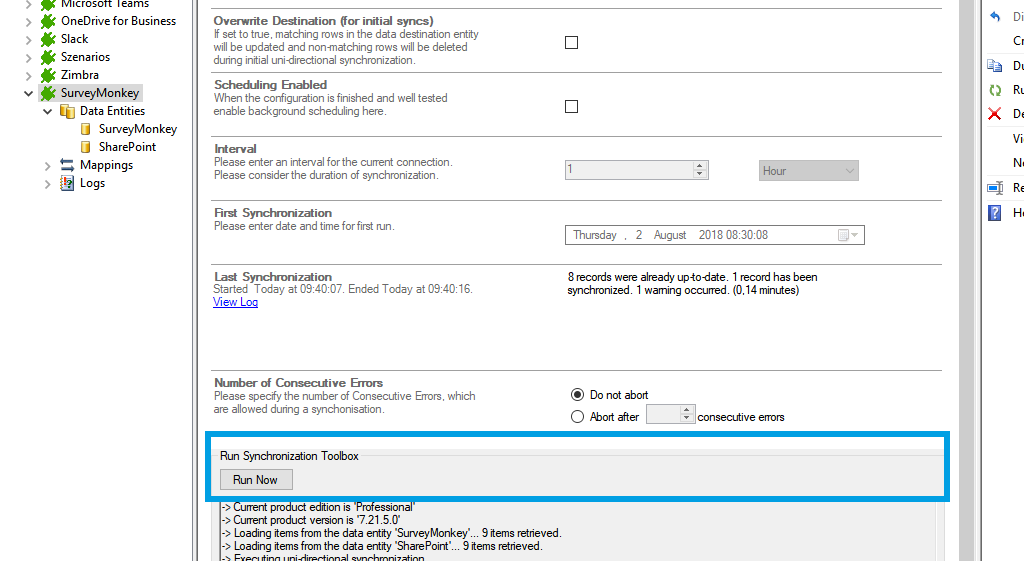Click the red X delete icon

click(x=995, y=114)
